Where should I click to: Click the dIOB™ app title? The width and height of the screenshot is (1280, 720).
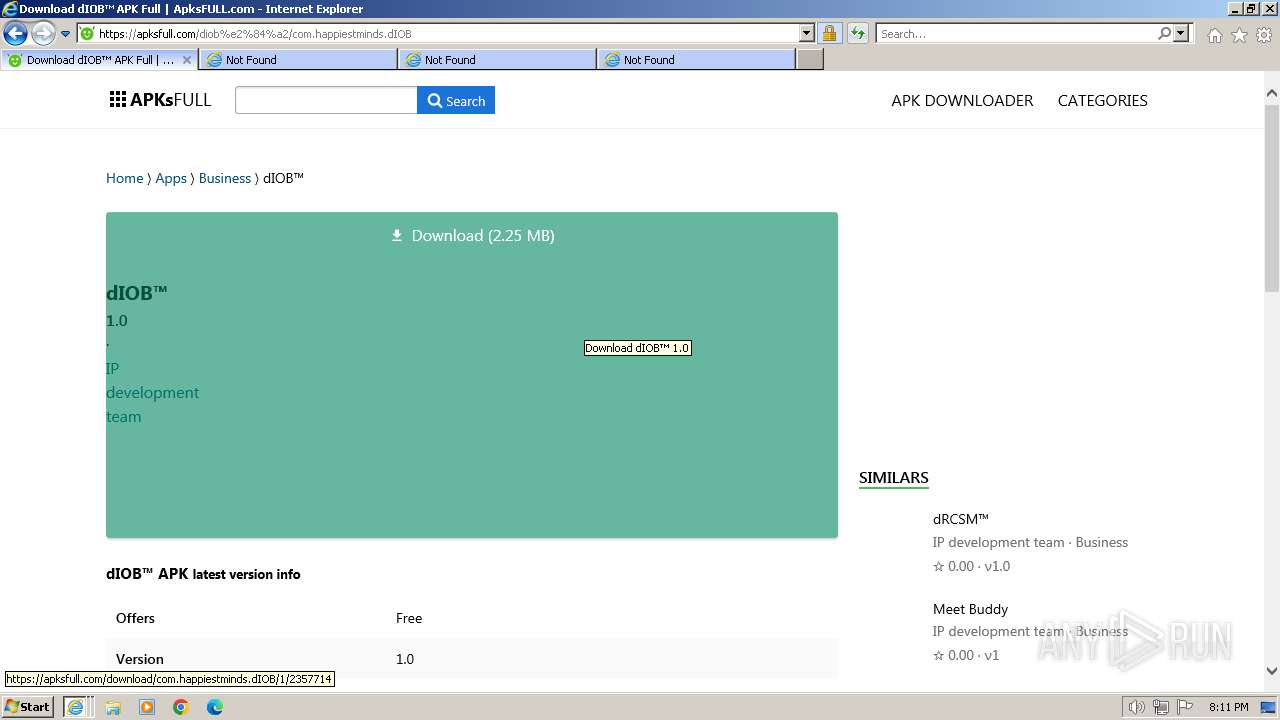click(137, 293)
